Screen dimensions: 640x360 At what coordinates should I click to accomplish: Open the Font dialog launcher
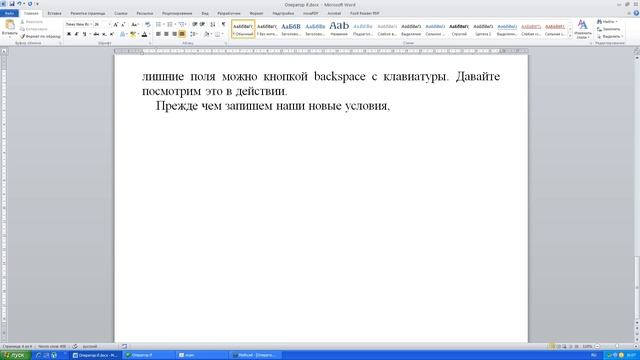(150, 43)
